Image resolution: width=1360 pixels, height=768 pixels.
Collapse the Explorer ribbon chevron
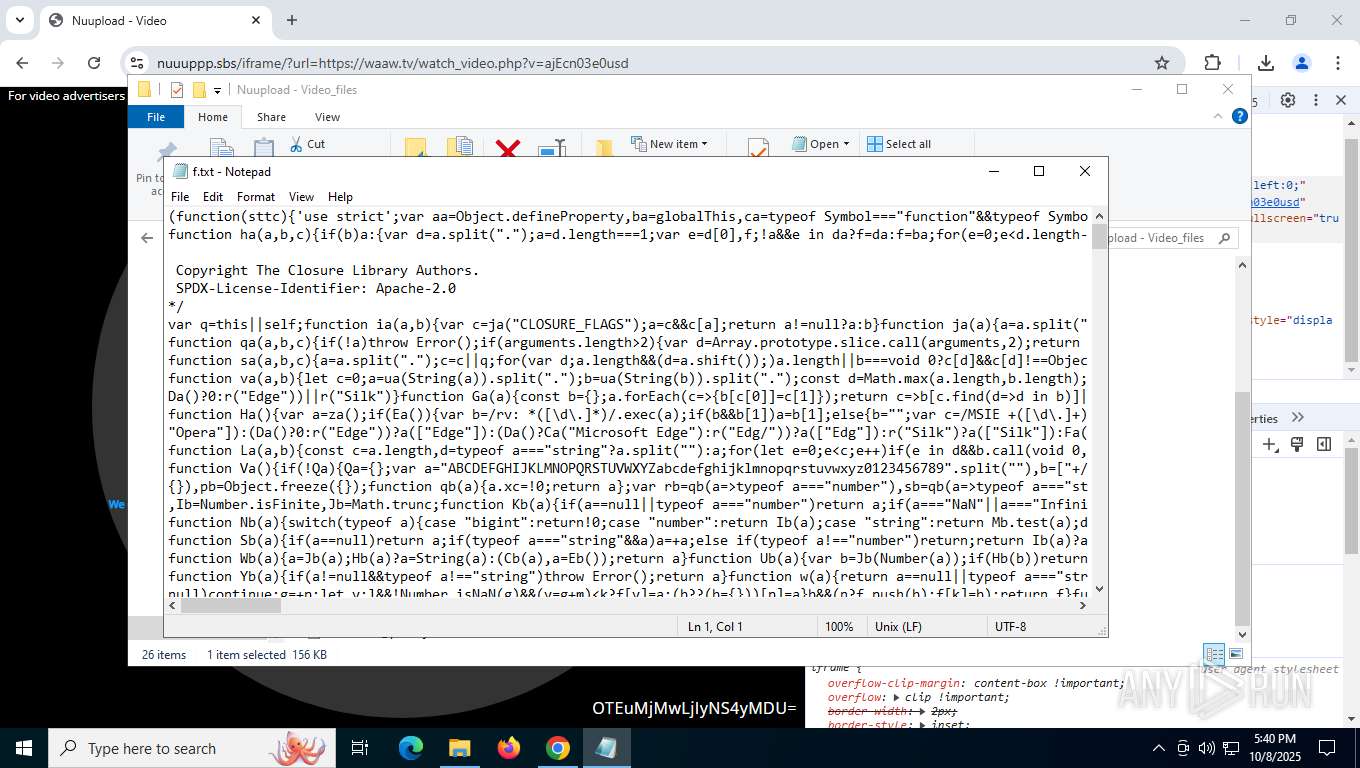[x=1218, y=116]
